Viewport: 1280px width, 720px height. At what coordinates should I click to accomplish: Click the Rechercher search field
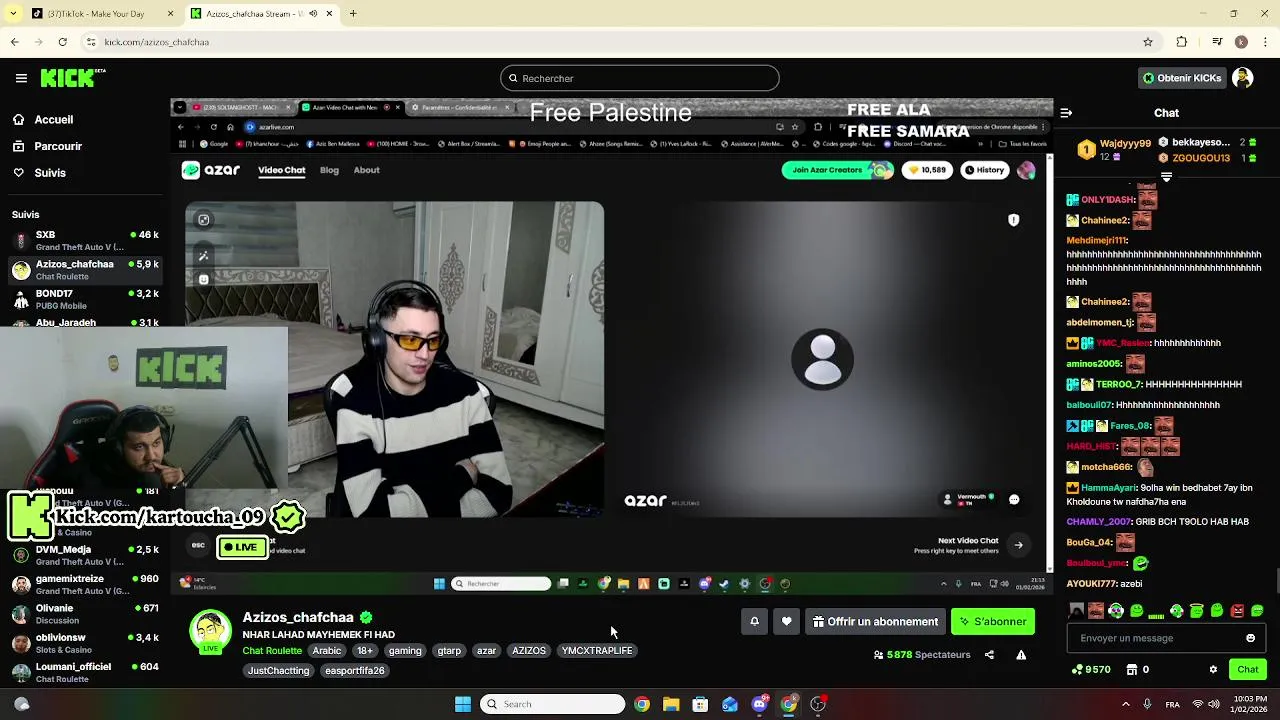[640, 78]
